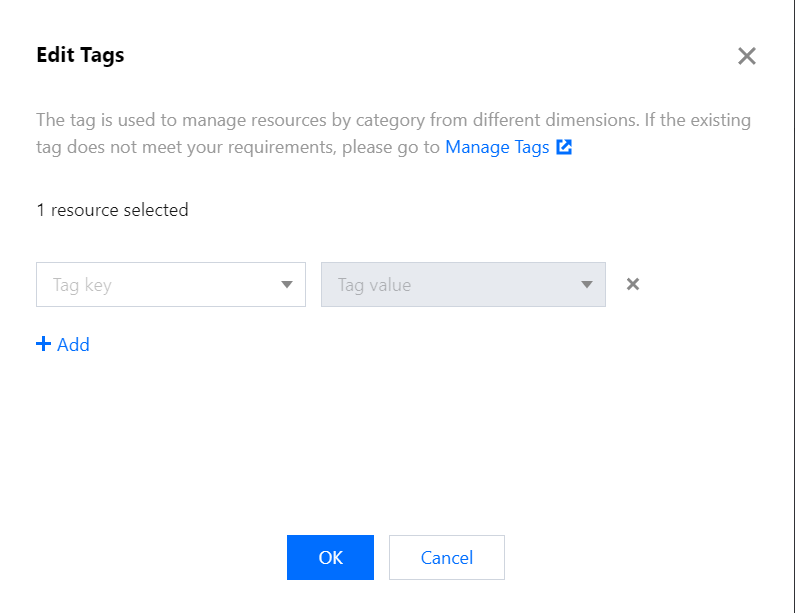Remove the tag row with the x icon

632,284
